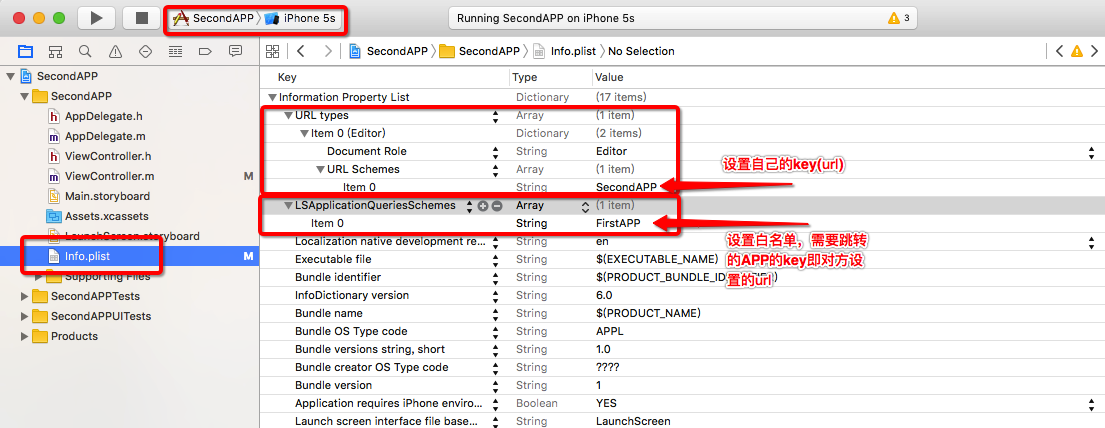The image size is (1105, 428).
Task: Collapse the URL types array
Action: [x=288, y=115]
